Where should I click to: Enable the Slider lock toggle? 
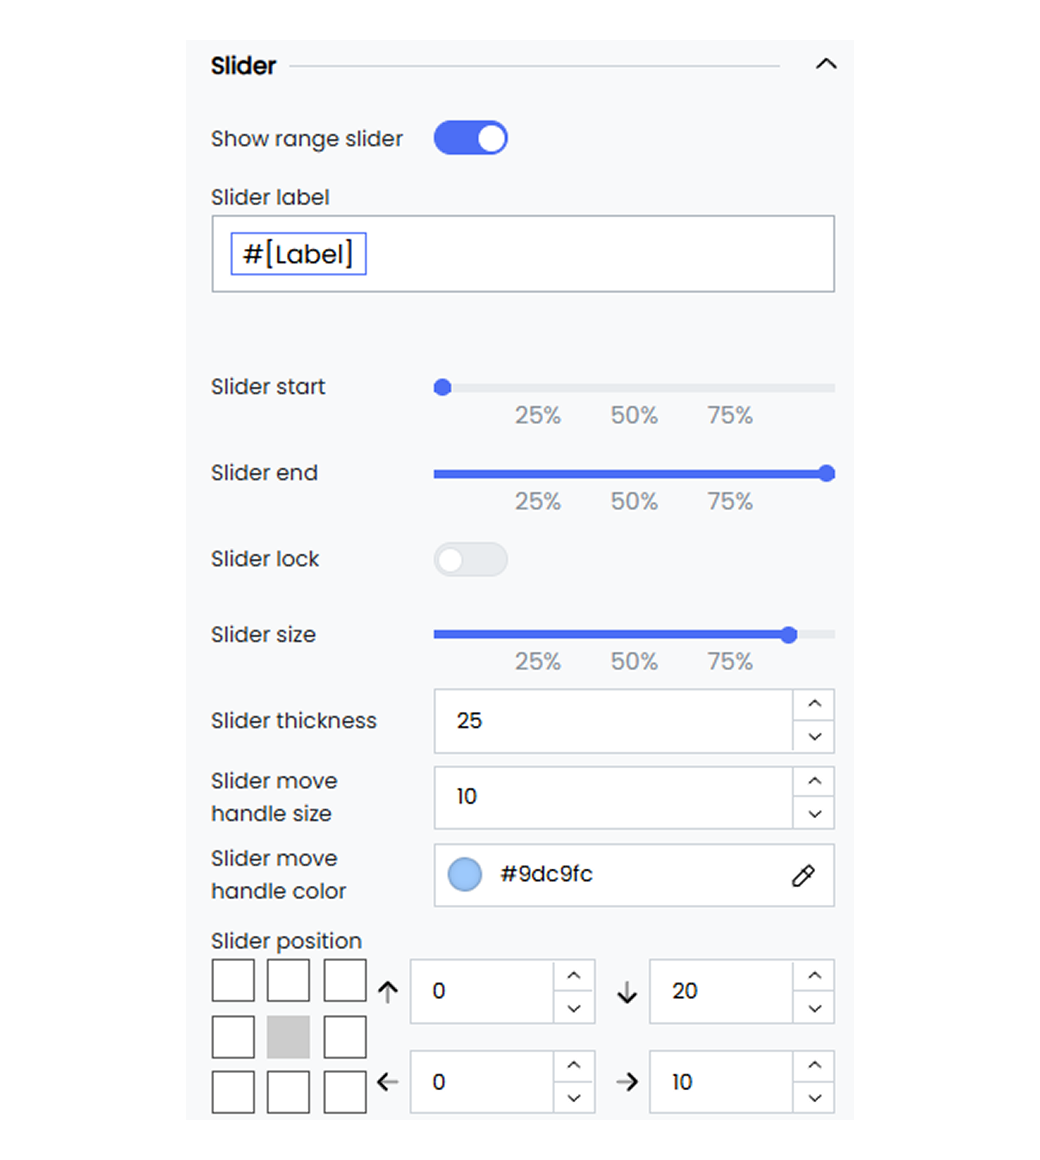tap(470, 559)
